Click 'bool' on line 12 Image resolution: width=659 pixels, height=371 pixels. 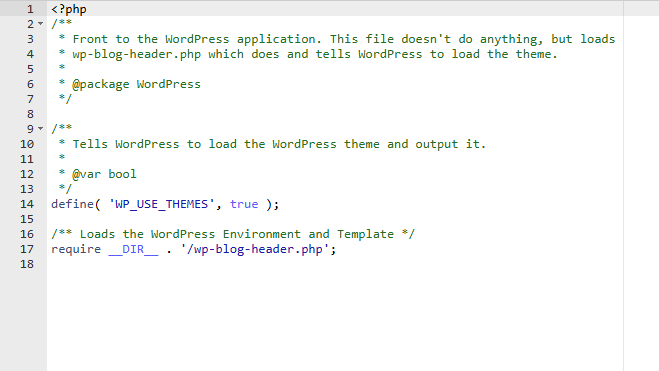[x=122, y=174]
